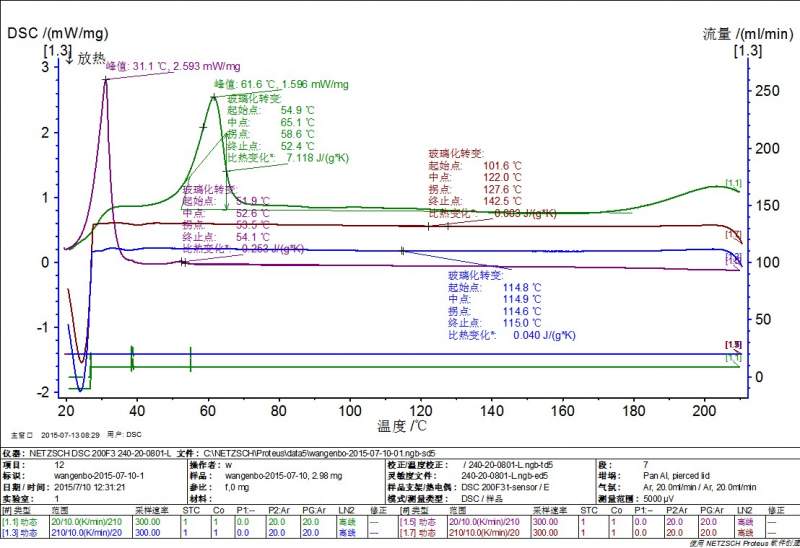Click the crucible value Pan Al, pierced lid

pos(677,476)
